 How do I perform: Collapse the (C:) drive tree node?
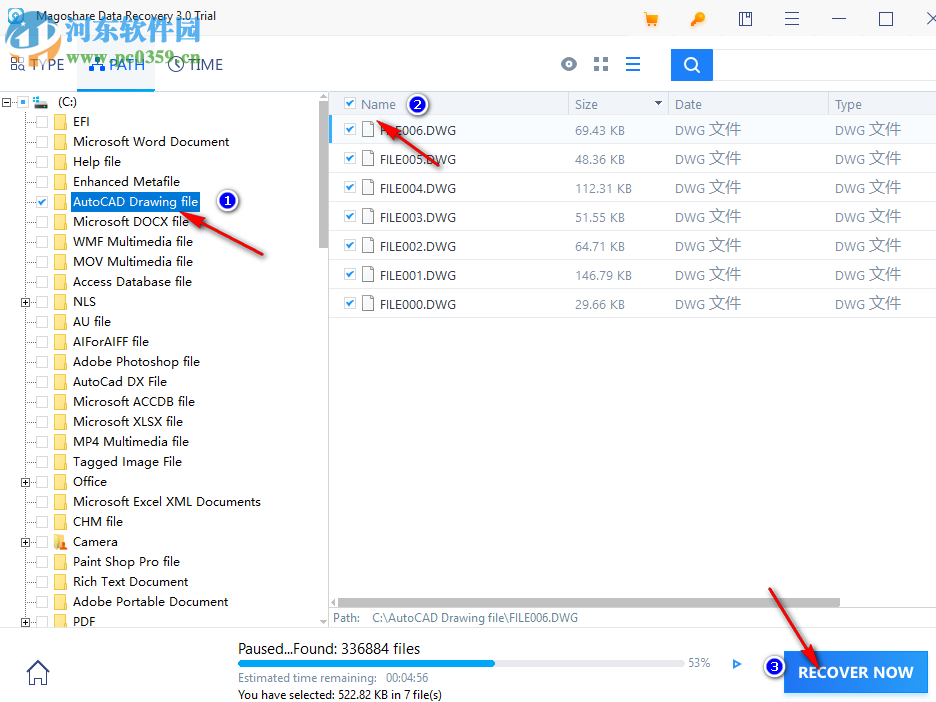(x=7, y=101)
